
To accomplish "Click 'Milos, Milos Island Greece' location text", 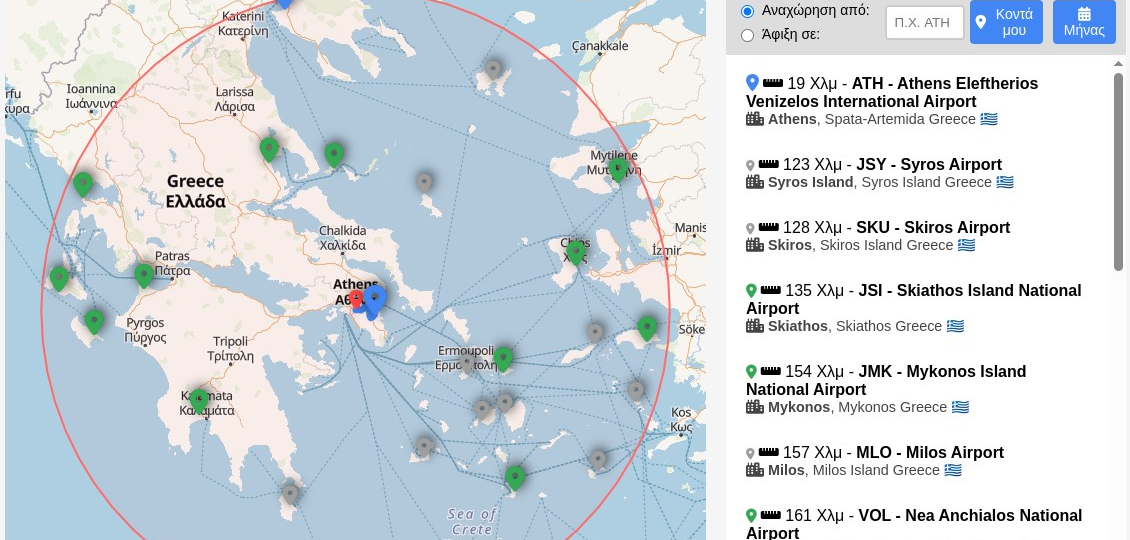I will [x=854, y=470].
